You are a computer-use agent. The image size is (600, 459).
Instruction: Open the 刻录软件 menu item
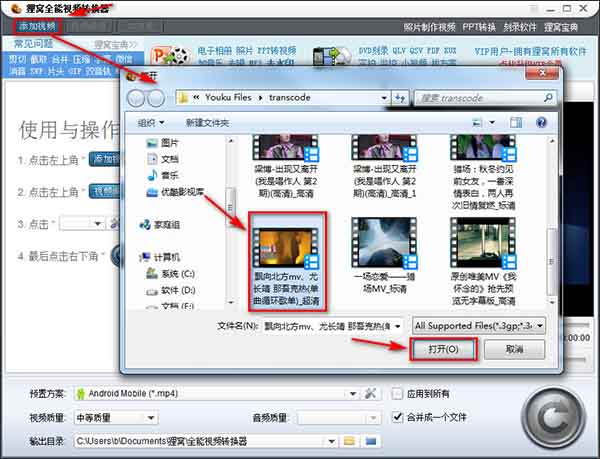coord(520,27)
